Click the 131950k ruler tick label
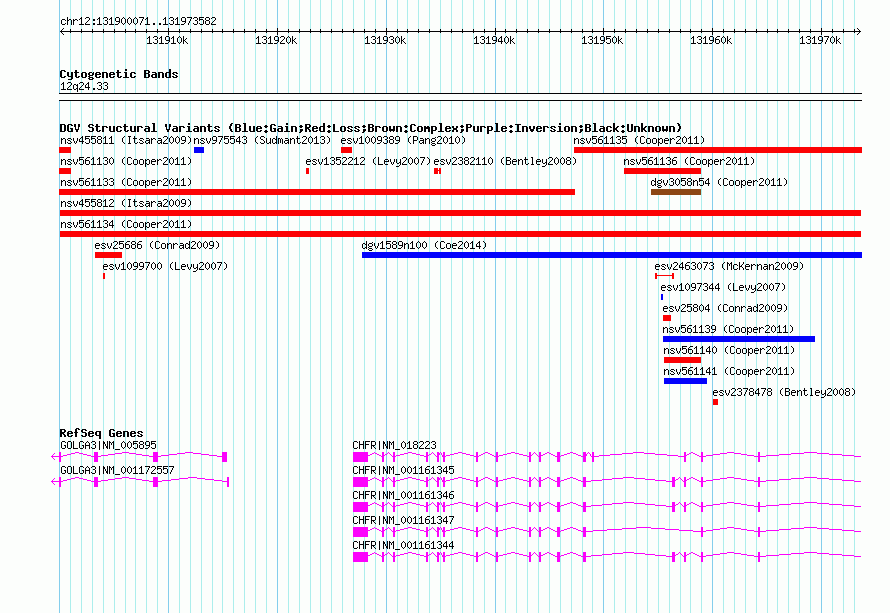Viewport: 890px width, 613px height. click(602, 40)
